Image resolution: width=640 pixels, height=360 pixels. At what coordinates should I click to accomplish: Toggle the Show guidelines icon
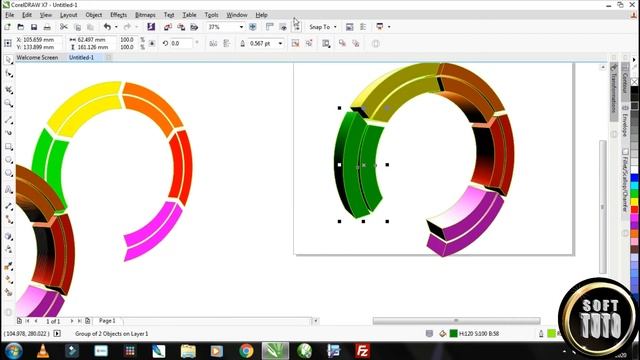(x=296, y=27)
